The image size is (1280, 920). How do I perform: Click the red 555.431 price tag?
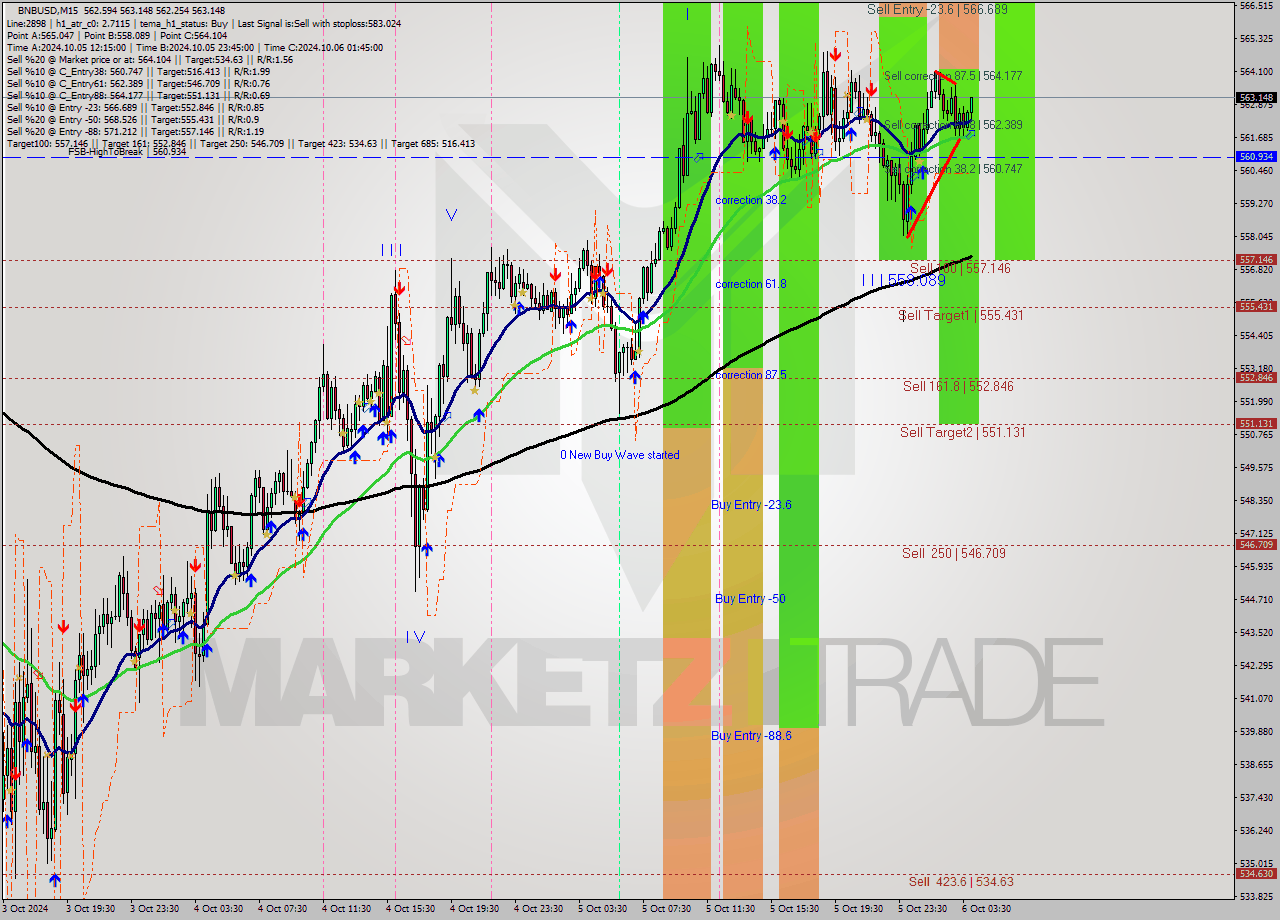[x=1256, y=307]
